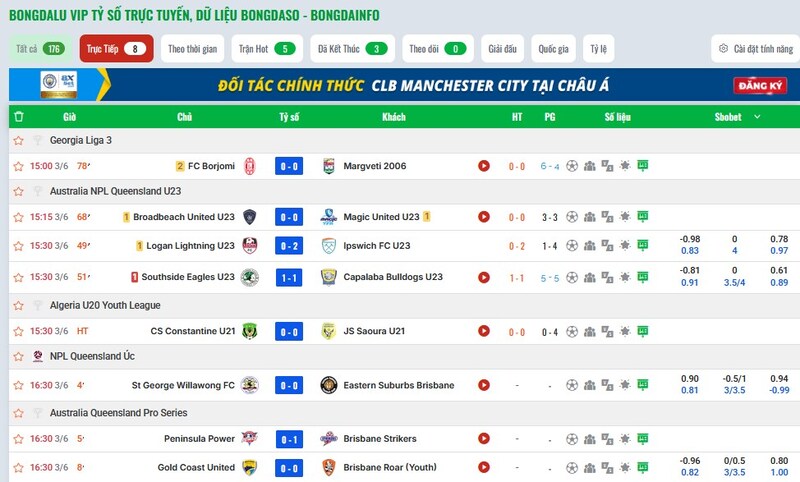Screen dimensions: 800x482
Task: Open the tips star-burst icon for St George Willawong
Action: coord(625,385)
